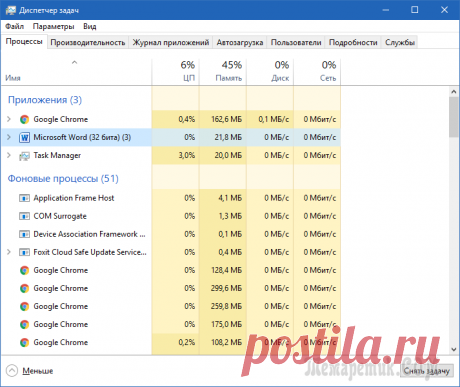The height and width of the screenshot is (387, 460).
Task: Click the Диспетчер задач title bar icon
Action: pos(11,10)
